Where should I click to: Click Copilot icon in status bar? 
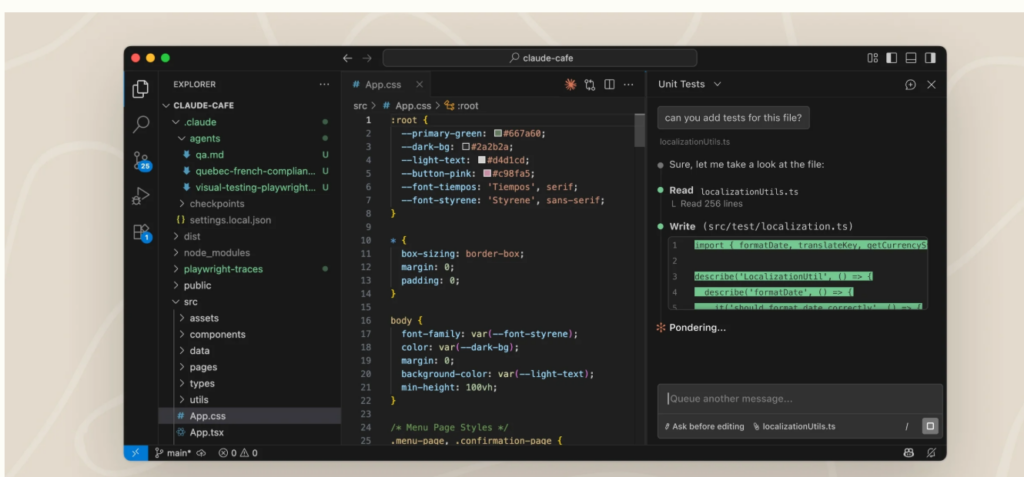[908, 453]
